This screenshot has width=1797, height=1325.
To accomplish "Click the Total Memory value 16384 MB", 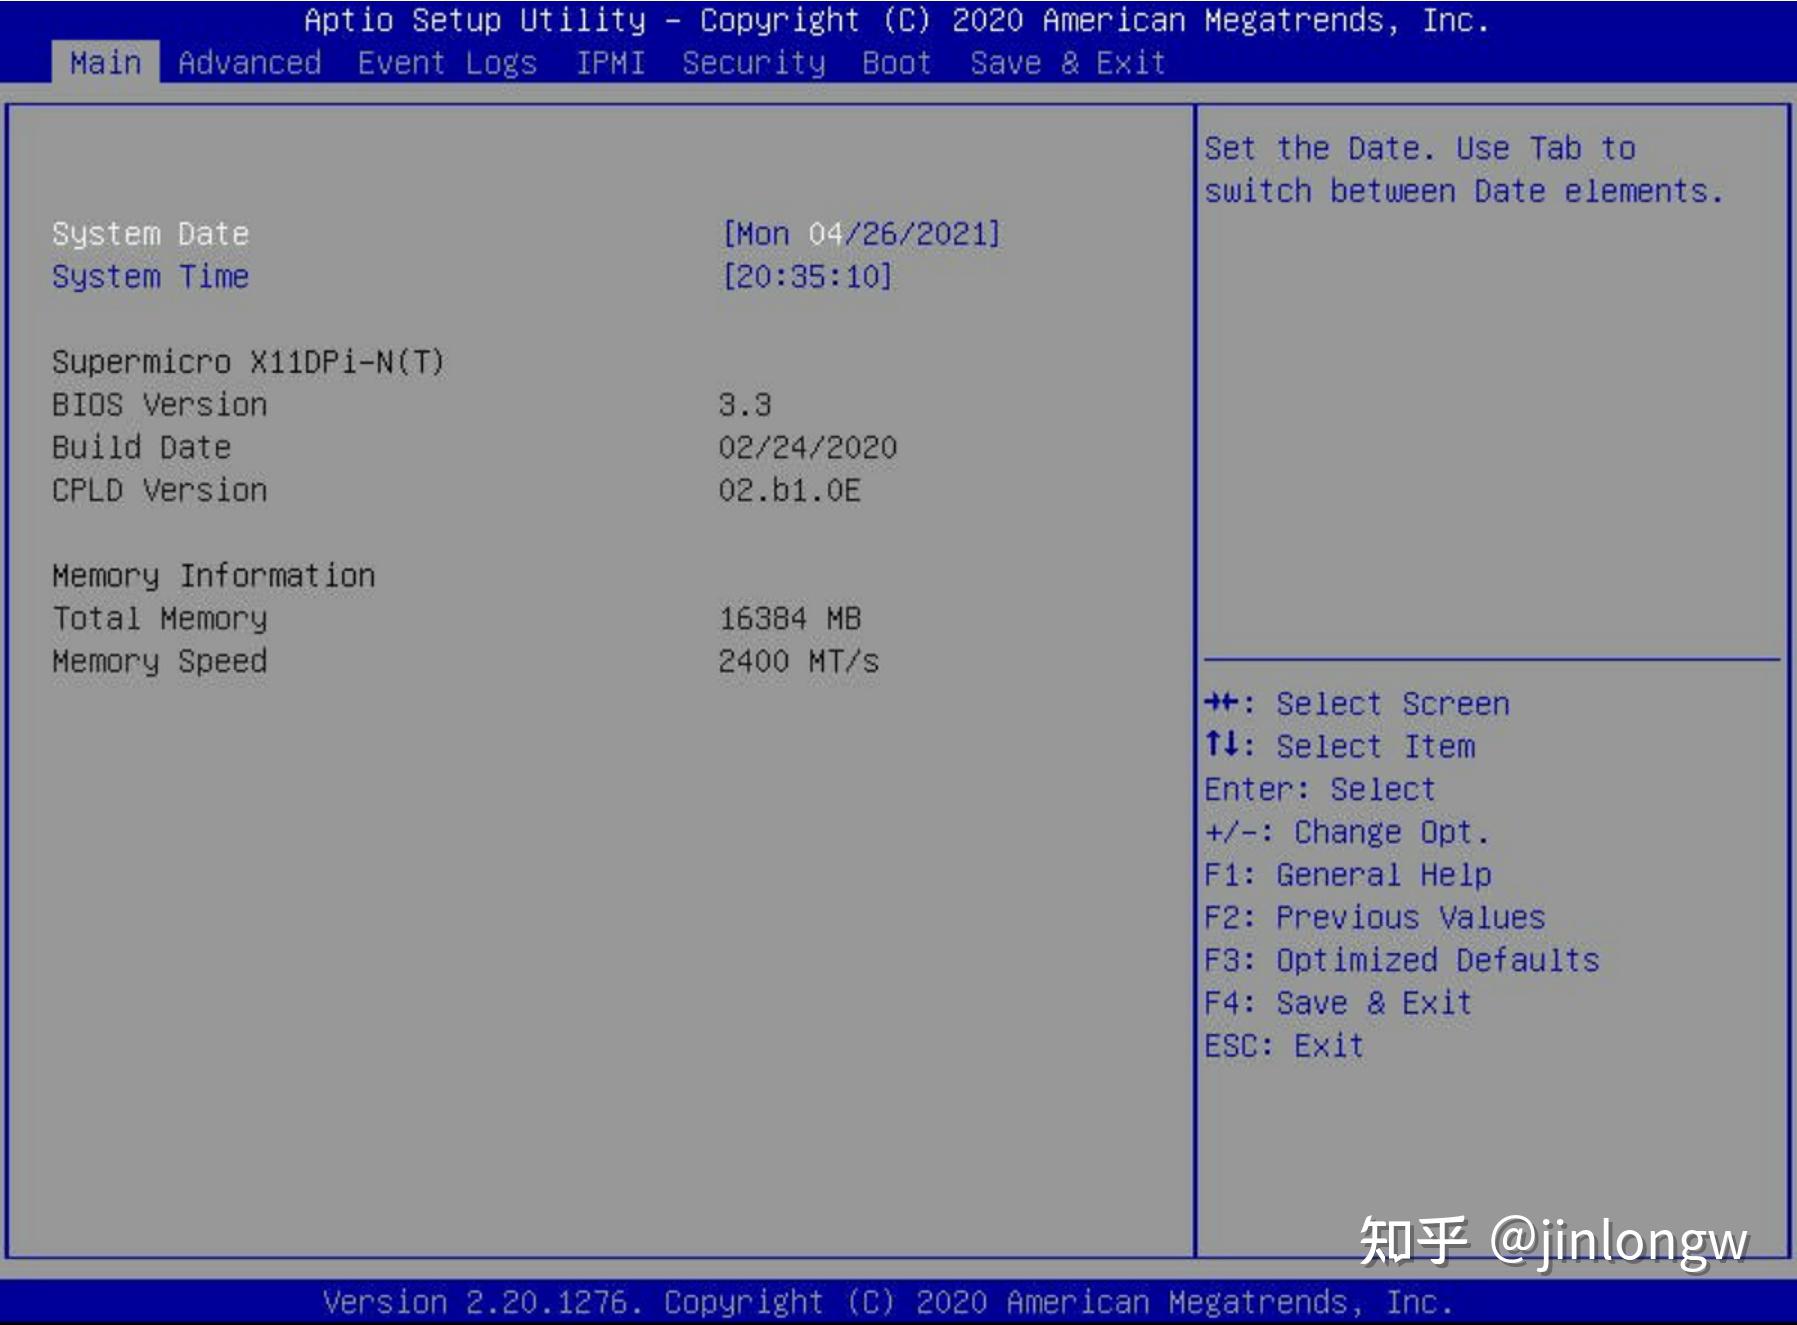I will coord(789,619).
